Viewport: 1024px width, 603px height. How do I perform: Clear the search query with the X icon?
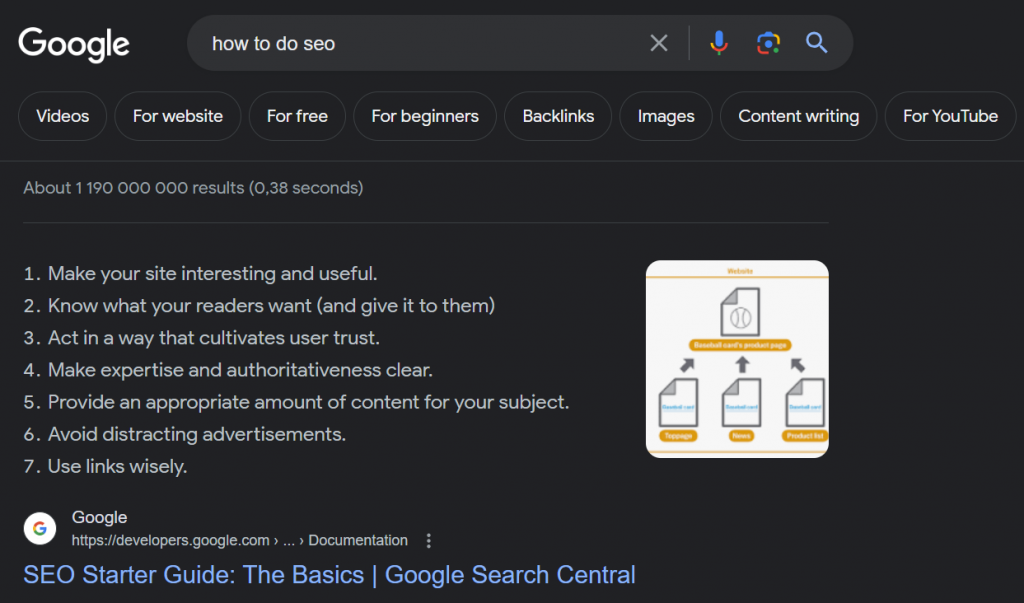pyautogui.click(x=658, y=43)
